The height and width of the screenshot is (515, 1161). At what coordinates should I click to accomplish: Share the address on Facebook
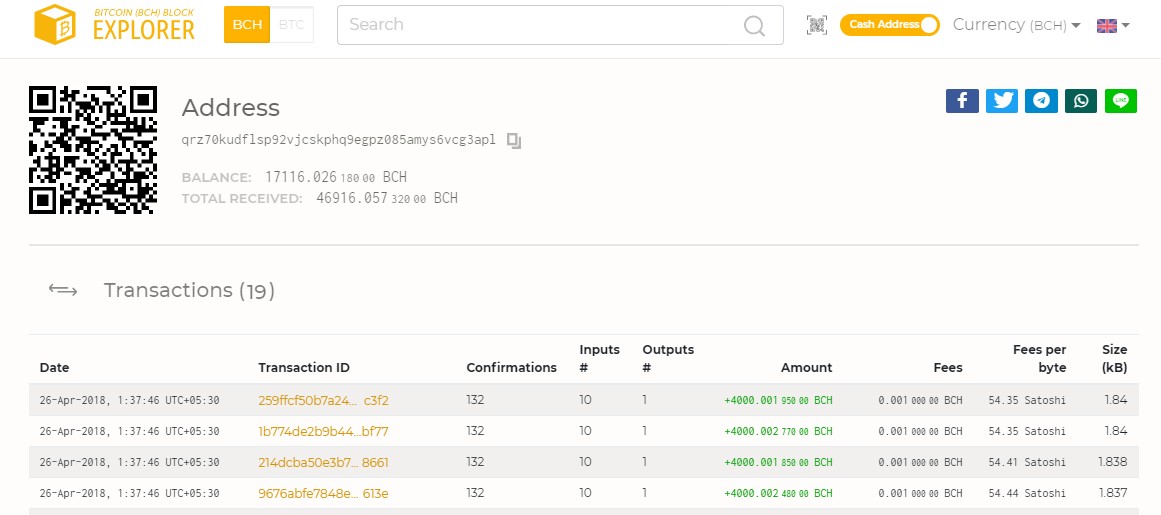tap(962, 101)
